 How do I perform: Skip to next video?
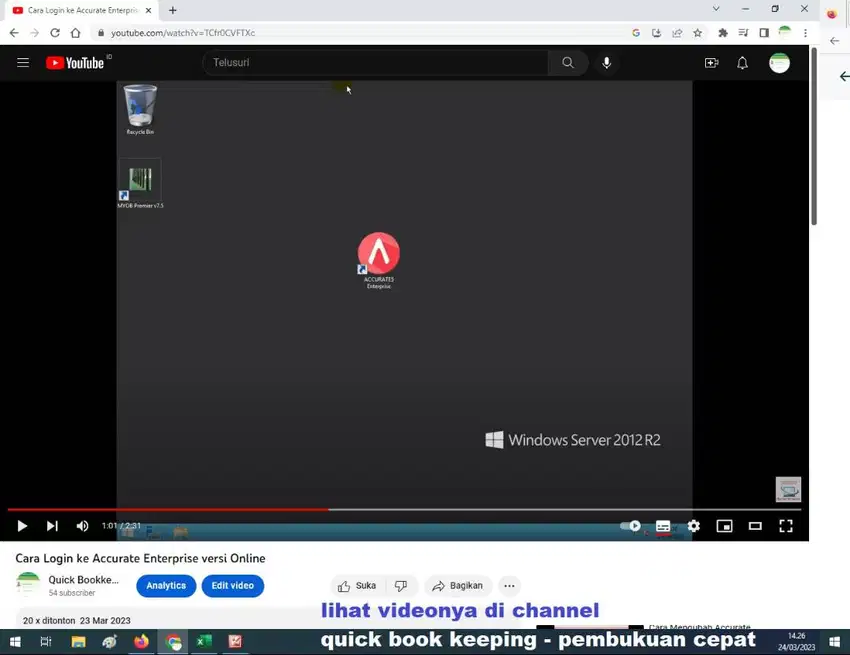pyautogui.click(x=52, y=526)
